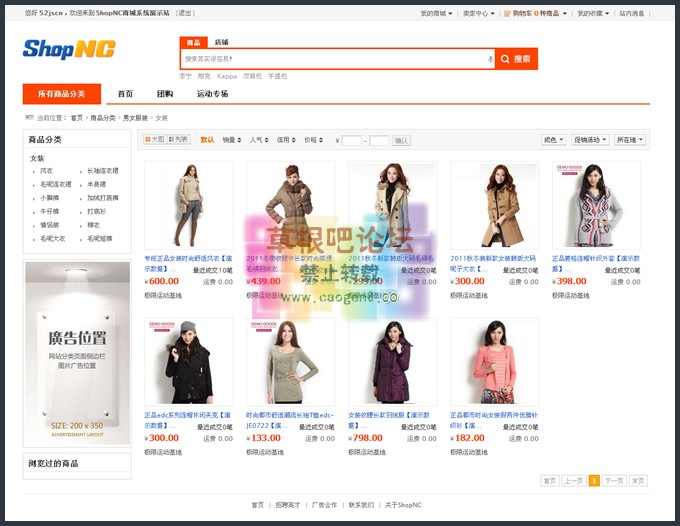Viewport: 680px width, 526px height.
Task: Open the 团购 navigation menu item
Action: click(164, 94)
